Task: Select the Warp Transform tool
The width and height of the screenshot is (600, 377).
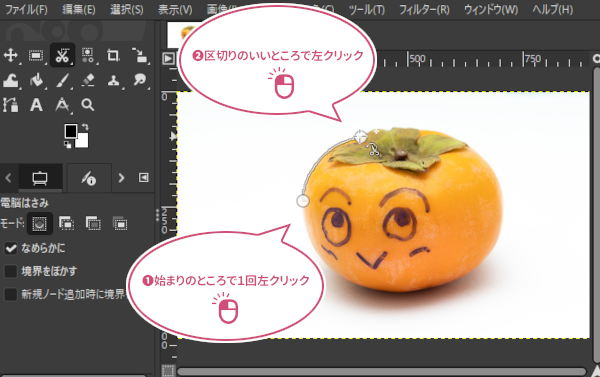Action: pyautogui.click(x=10, y=81)
